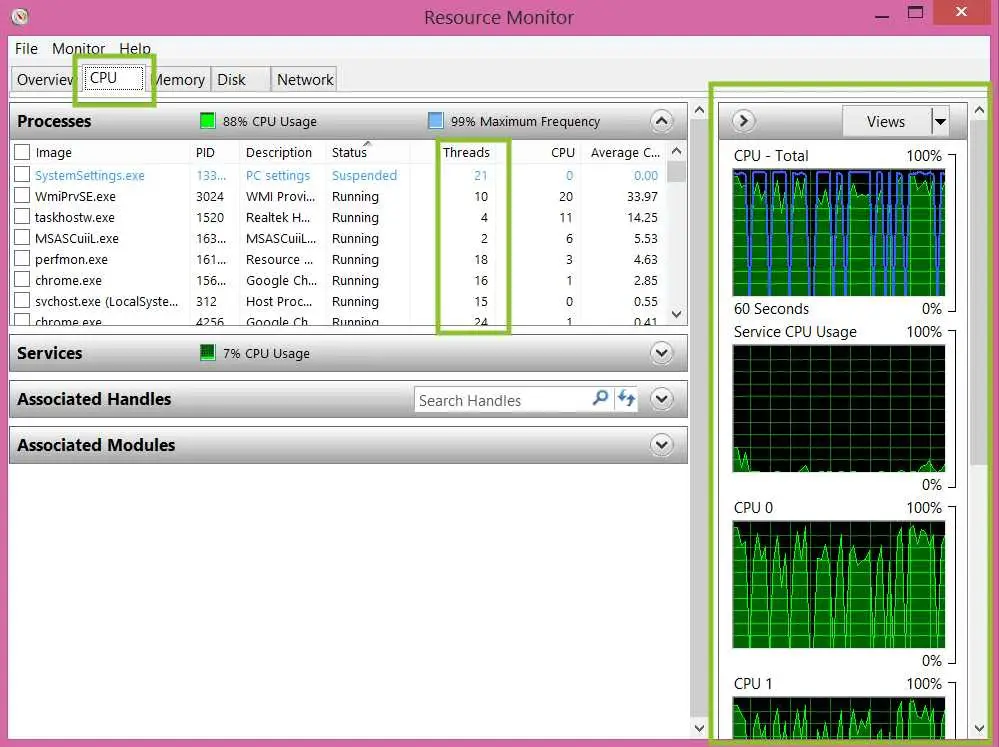999x747 pixels.
Task: Check the MSASCuiL.exe process checkbox
Action: tap(22, 237)
